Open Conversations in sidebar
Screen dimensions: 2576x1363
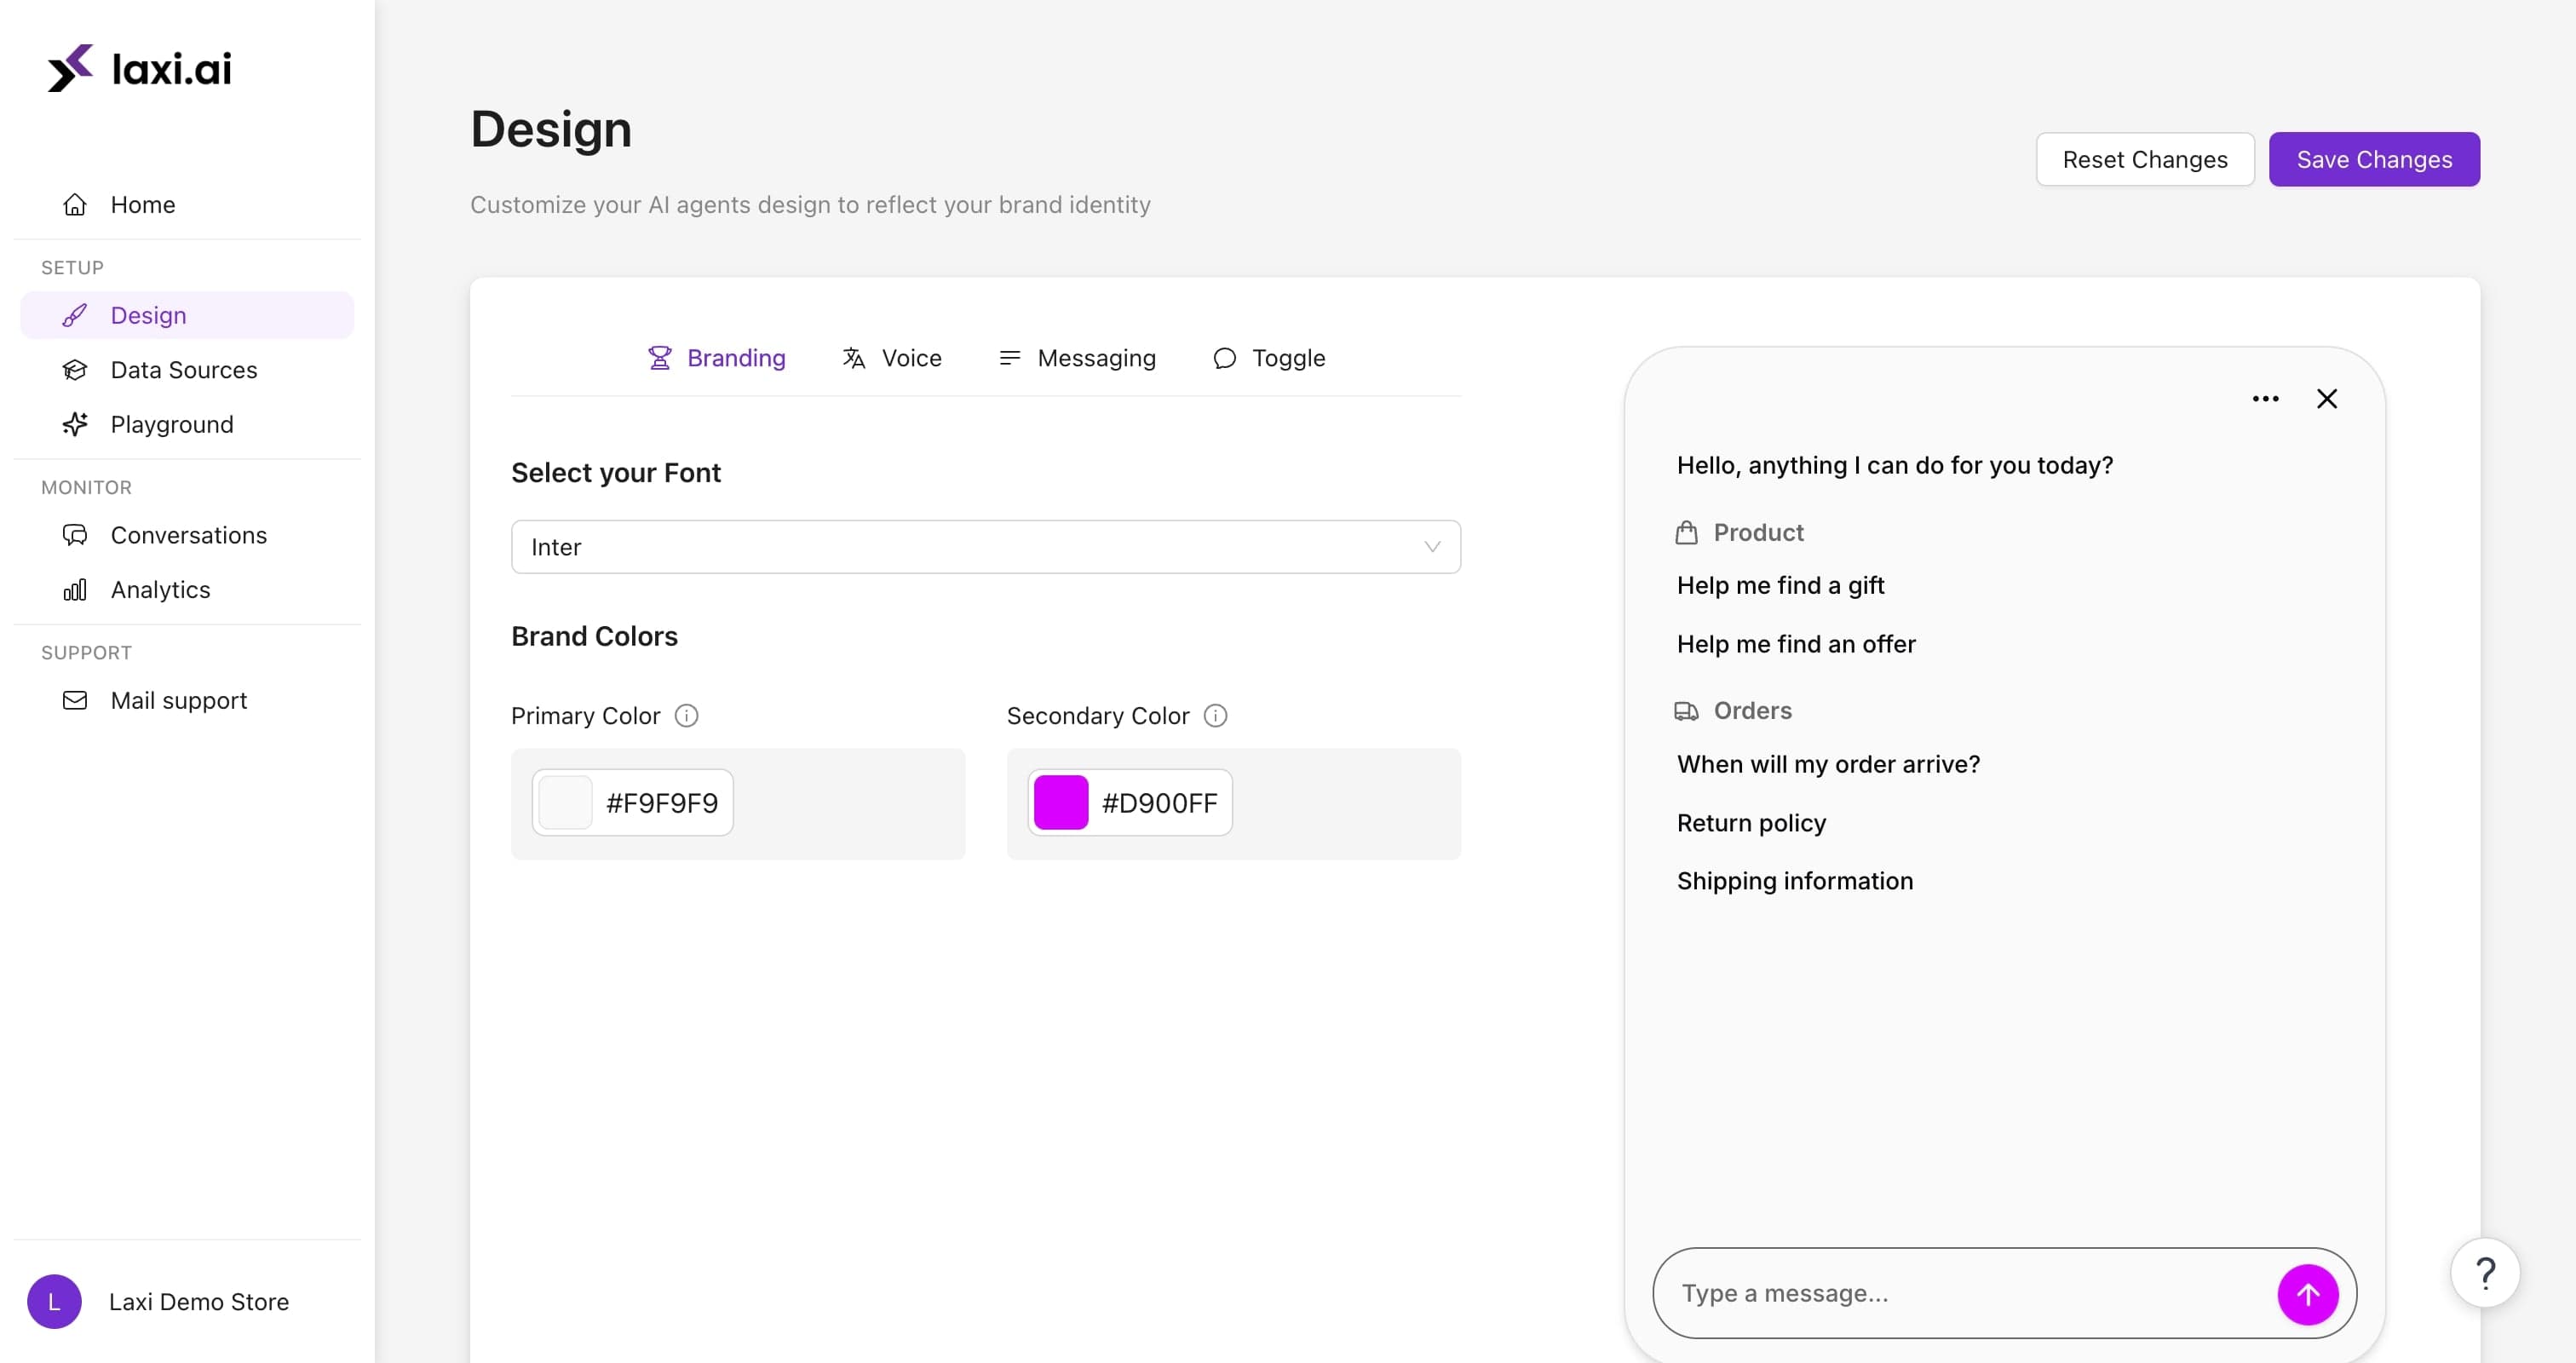[187, 535]
